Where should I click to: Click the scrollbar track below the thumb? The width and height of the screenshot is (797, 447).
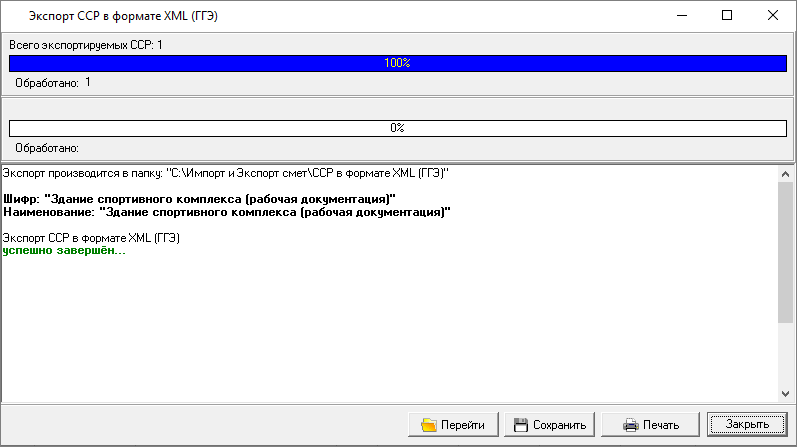pos(785,355)
